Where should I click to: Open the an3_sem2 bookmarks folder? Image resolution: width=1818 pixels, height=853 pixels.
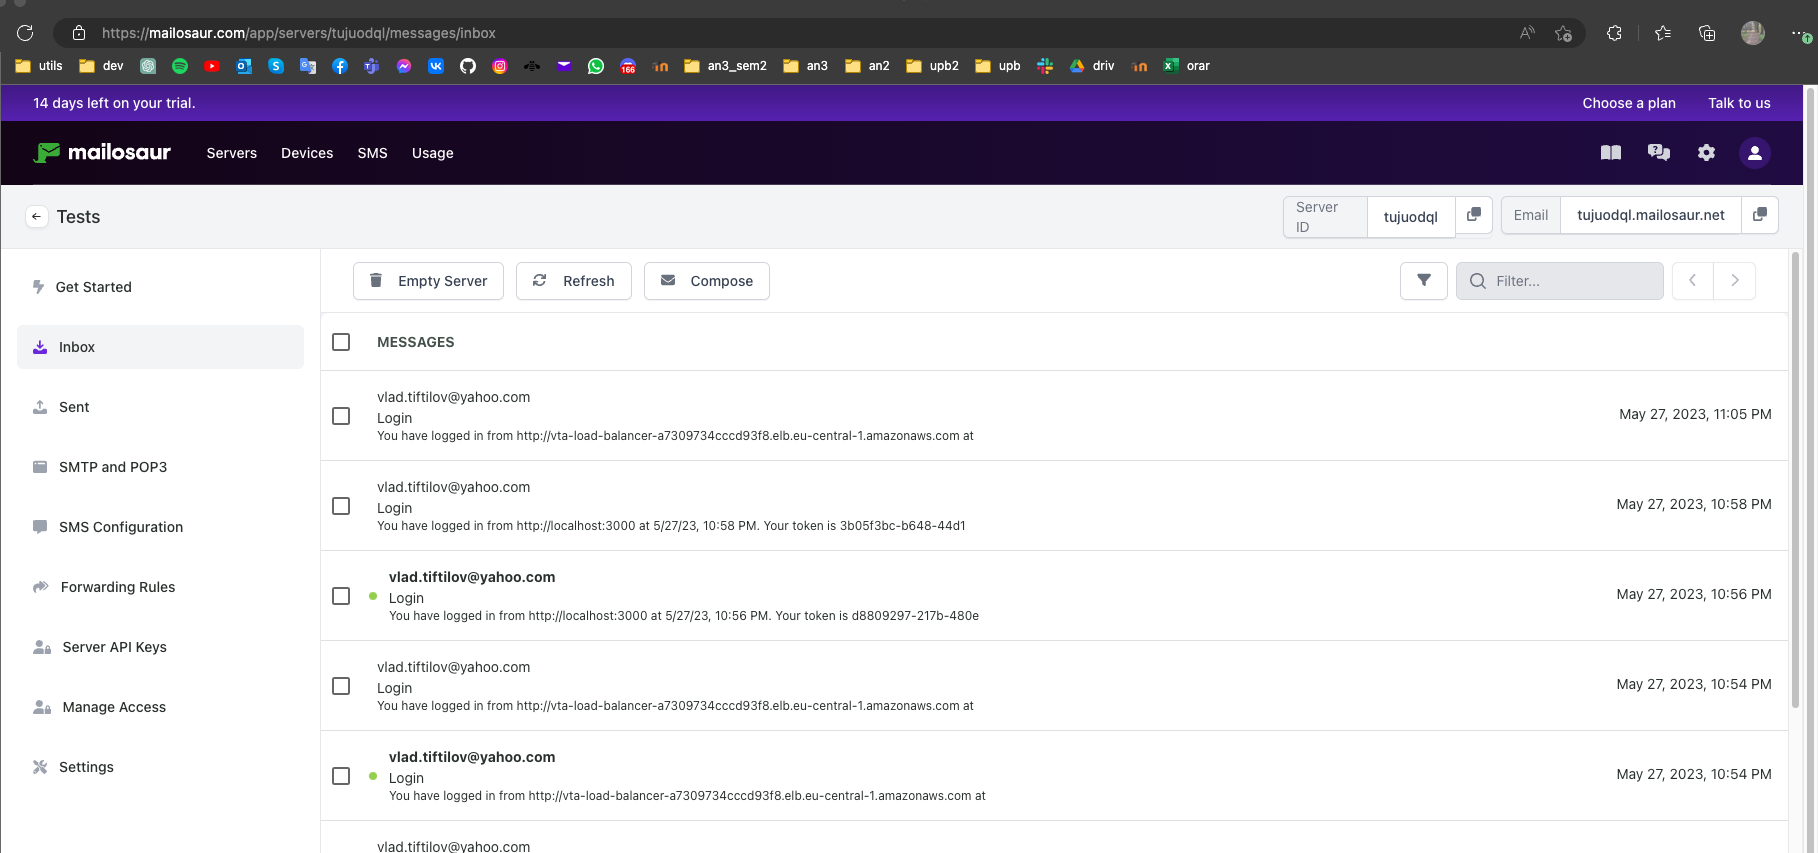(x=725, y=66)
